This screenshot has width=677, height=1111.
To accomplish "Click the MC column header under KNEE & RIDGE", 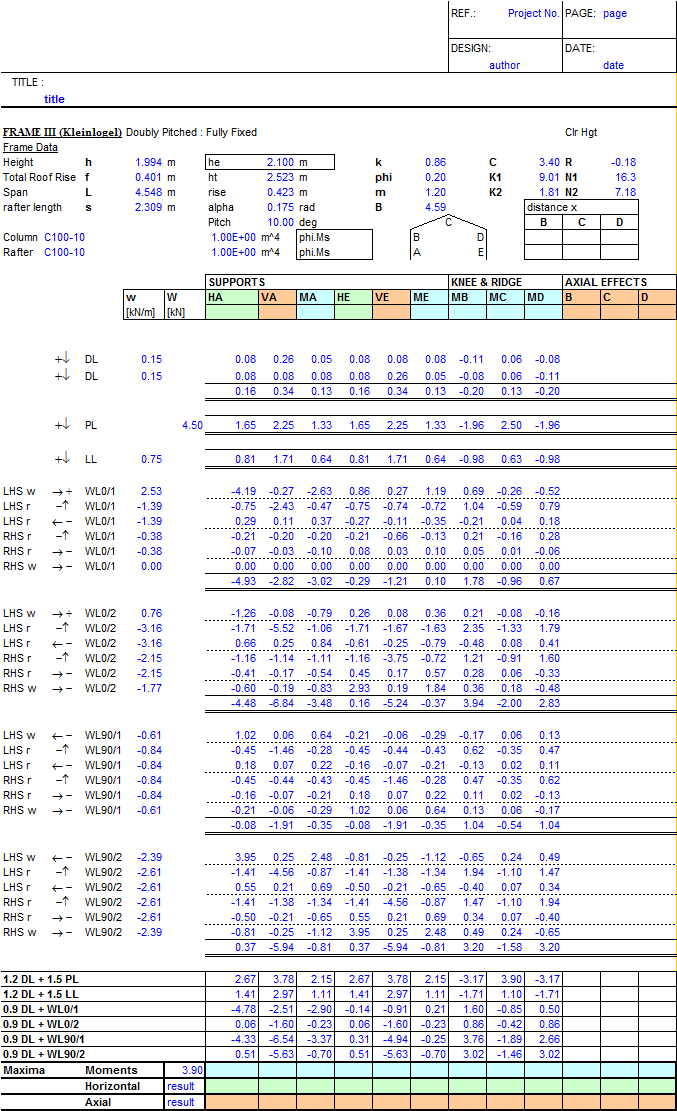I will click(x=504, y=297).
